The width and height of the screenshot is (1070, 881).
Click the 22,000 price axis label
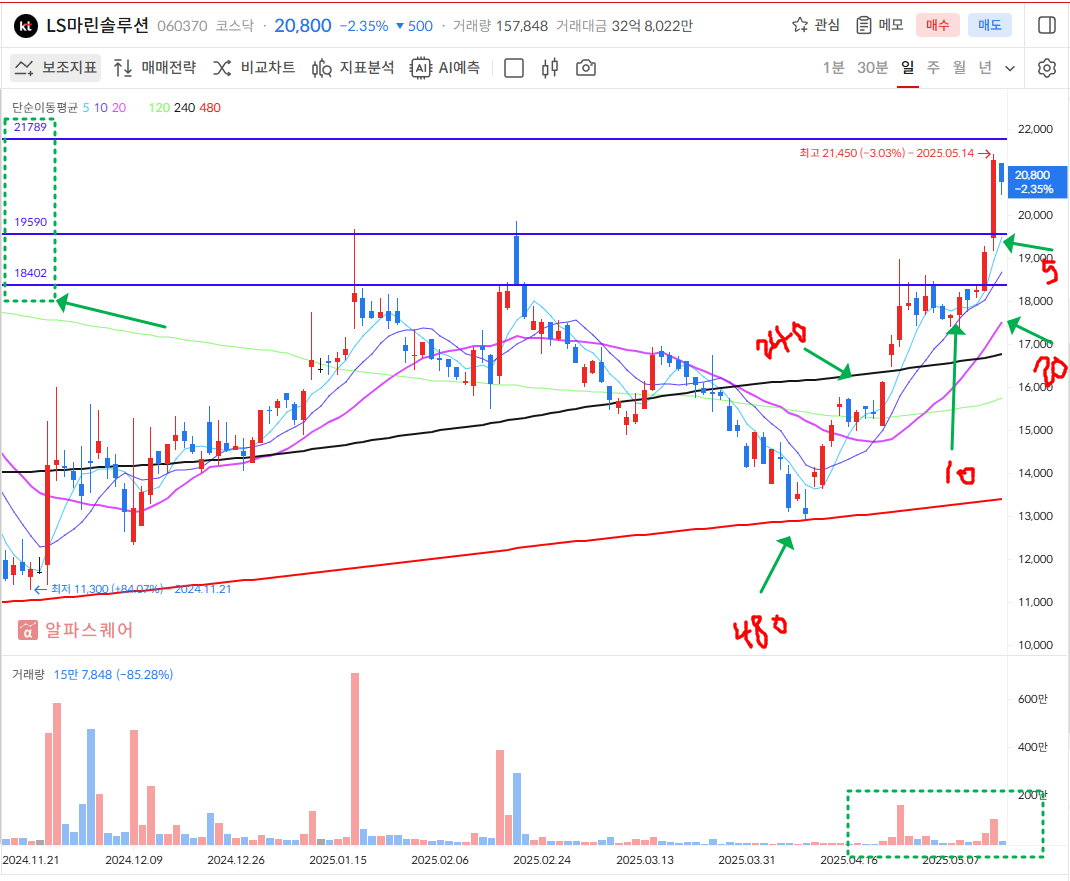(1035, 129)
